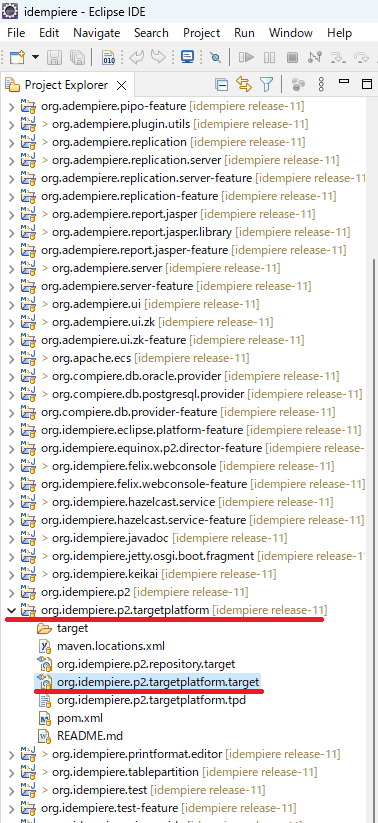Close the Project Explorer tab
378x823 pixels.
click(121, 85)
